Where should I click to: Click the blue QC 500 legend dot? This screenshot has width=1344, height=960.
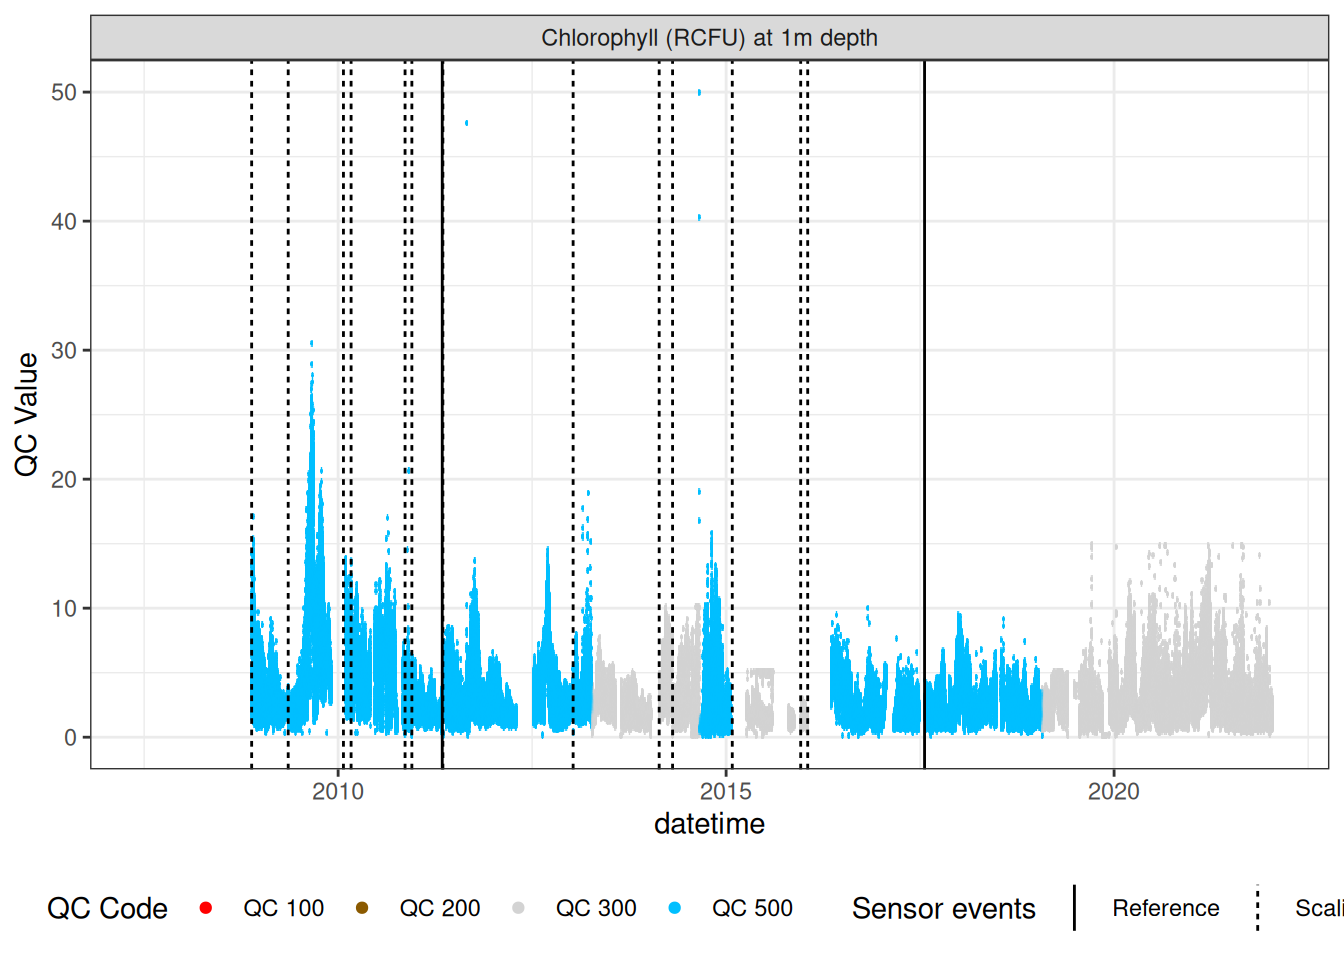pos(675,908)
